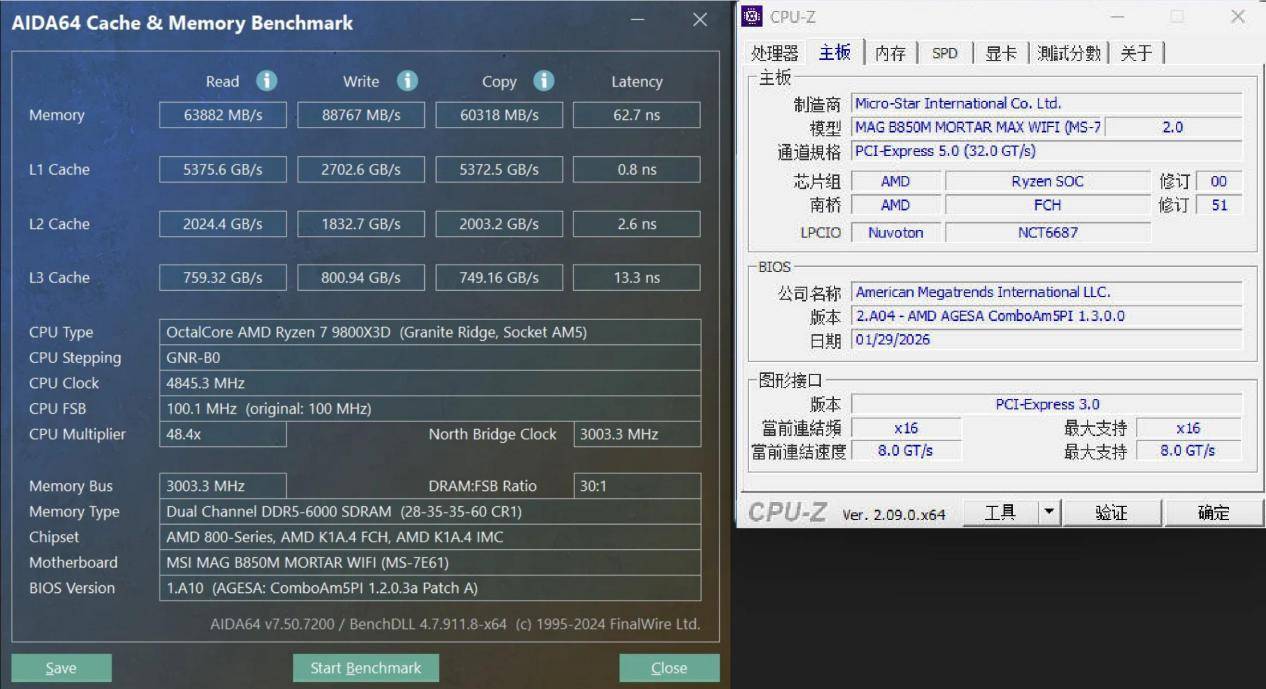
Task: Click the CPU-Z title bar app icon
Action: point(753,17)
